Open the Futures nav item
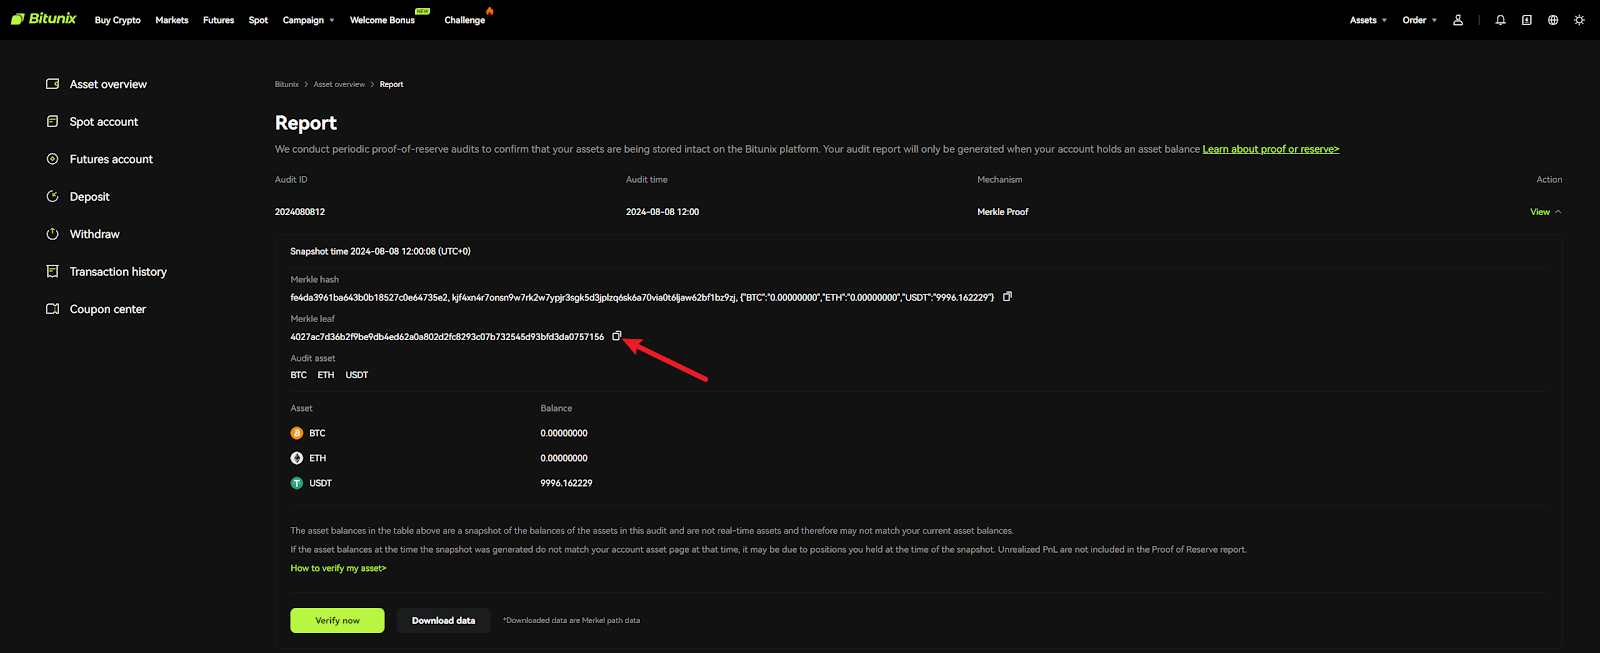 click(x=218, y=20)
